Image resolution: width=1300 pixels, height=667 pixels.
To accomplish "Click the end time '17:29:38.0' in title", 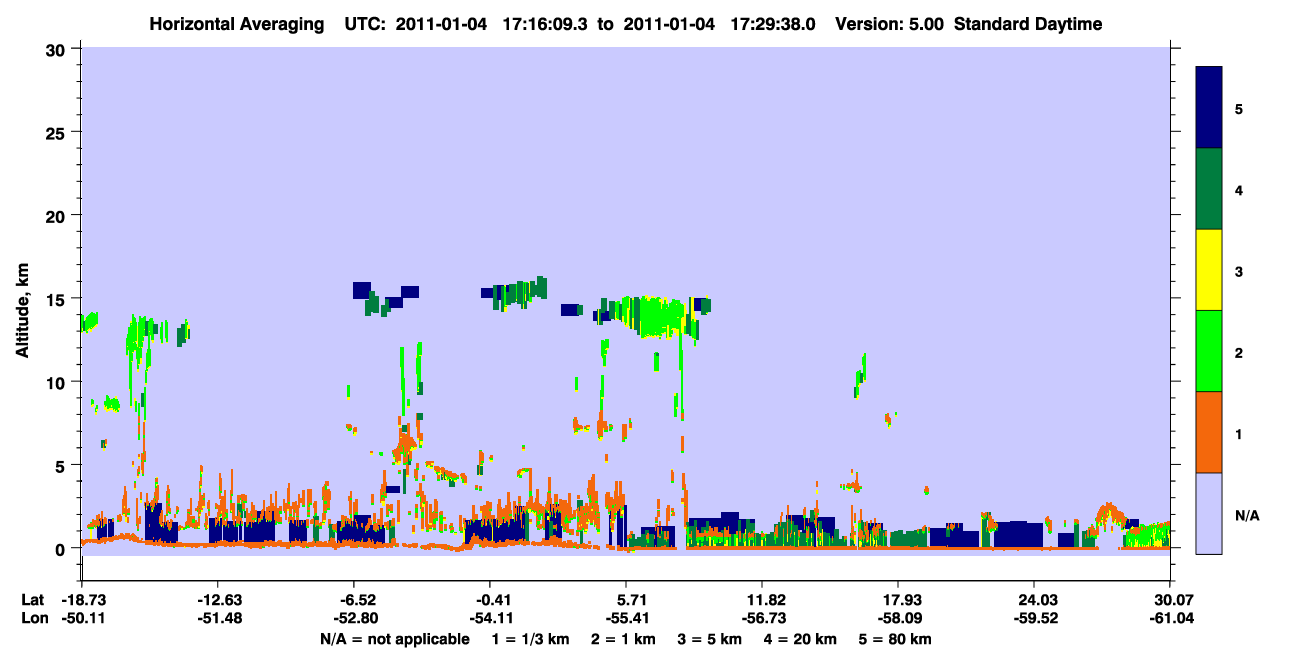I will (775, 24).
